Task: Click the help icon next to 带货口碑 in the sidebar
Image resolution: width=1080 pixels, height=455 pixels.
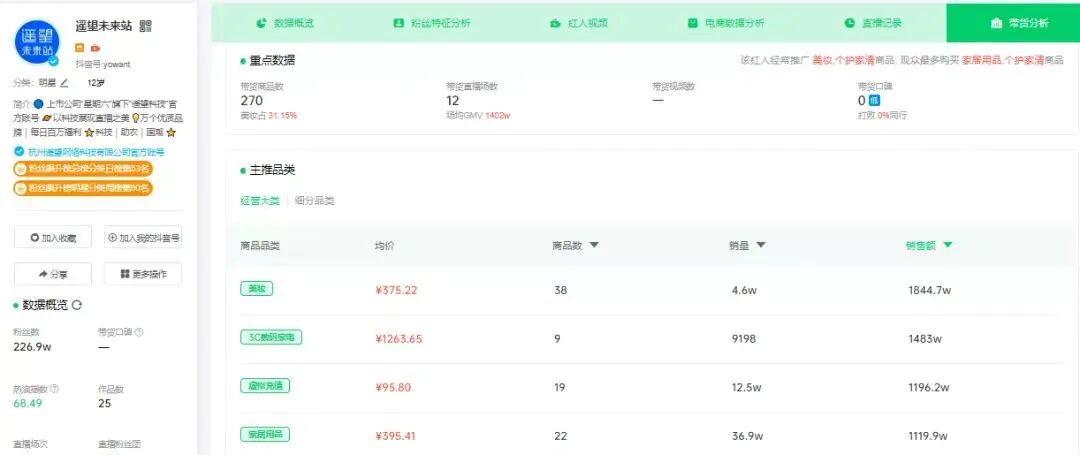Action: pos(139,332)
